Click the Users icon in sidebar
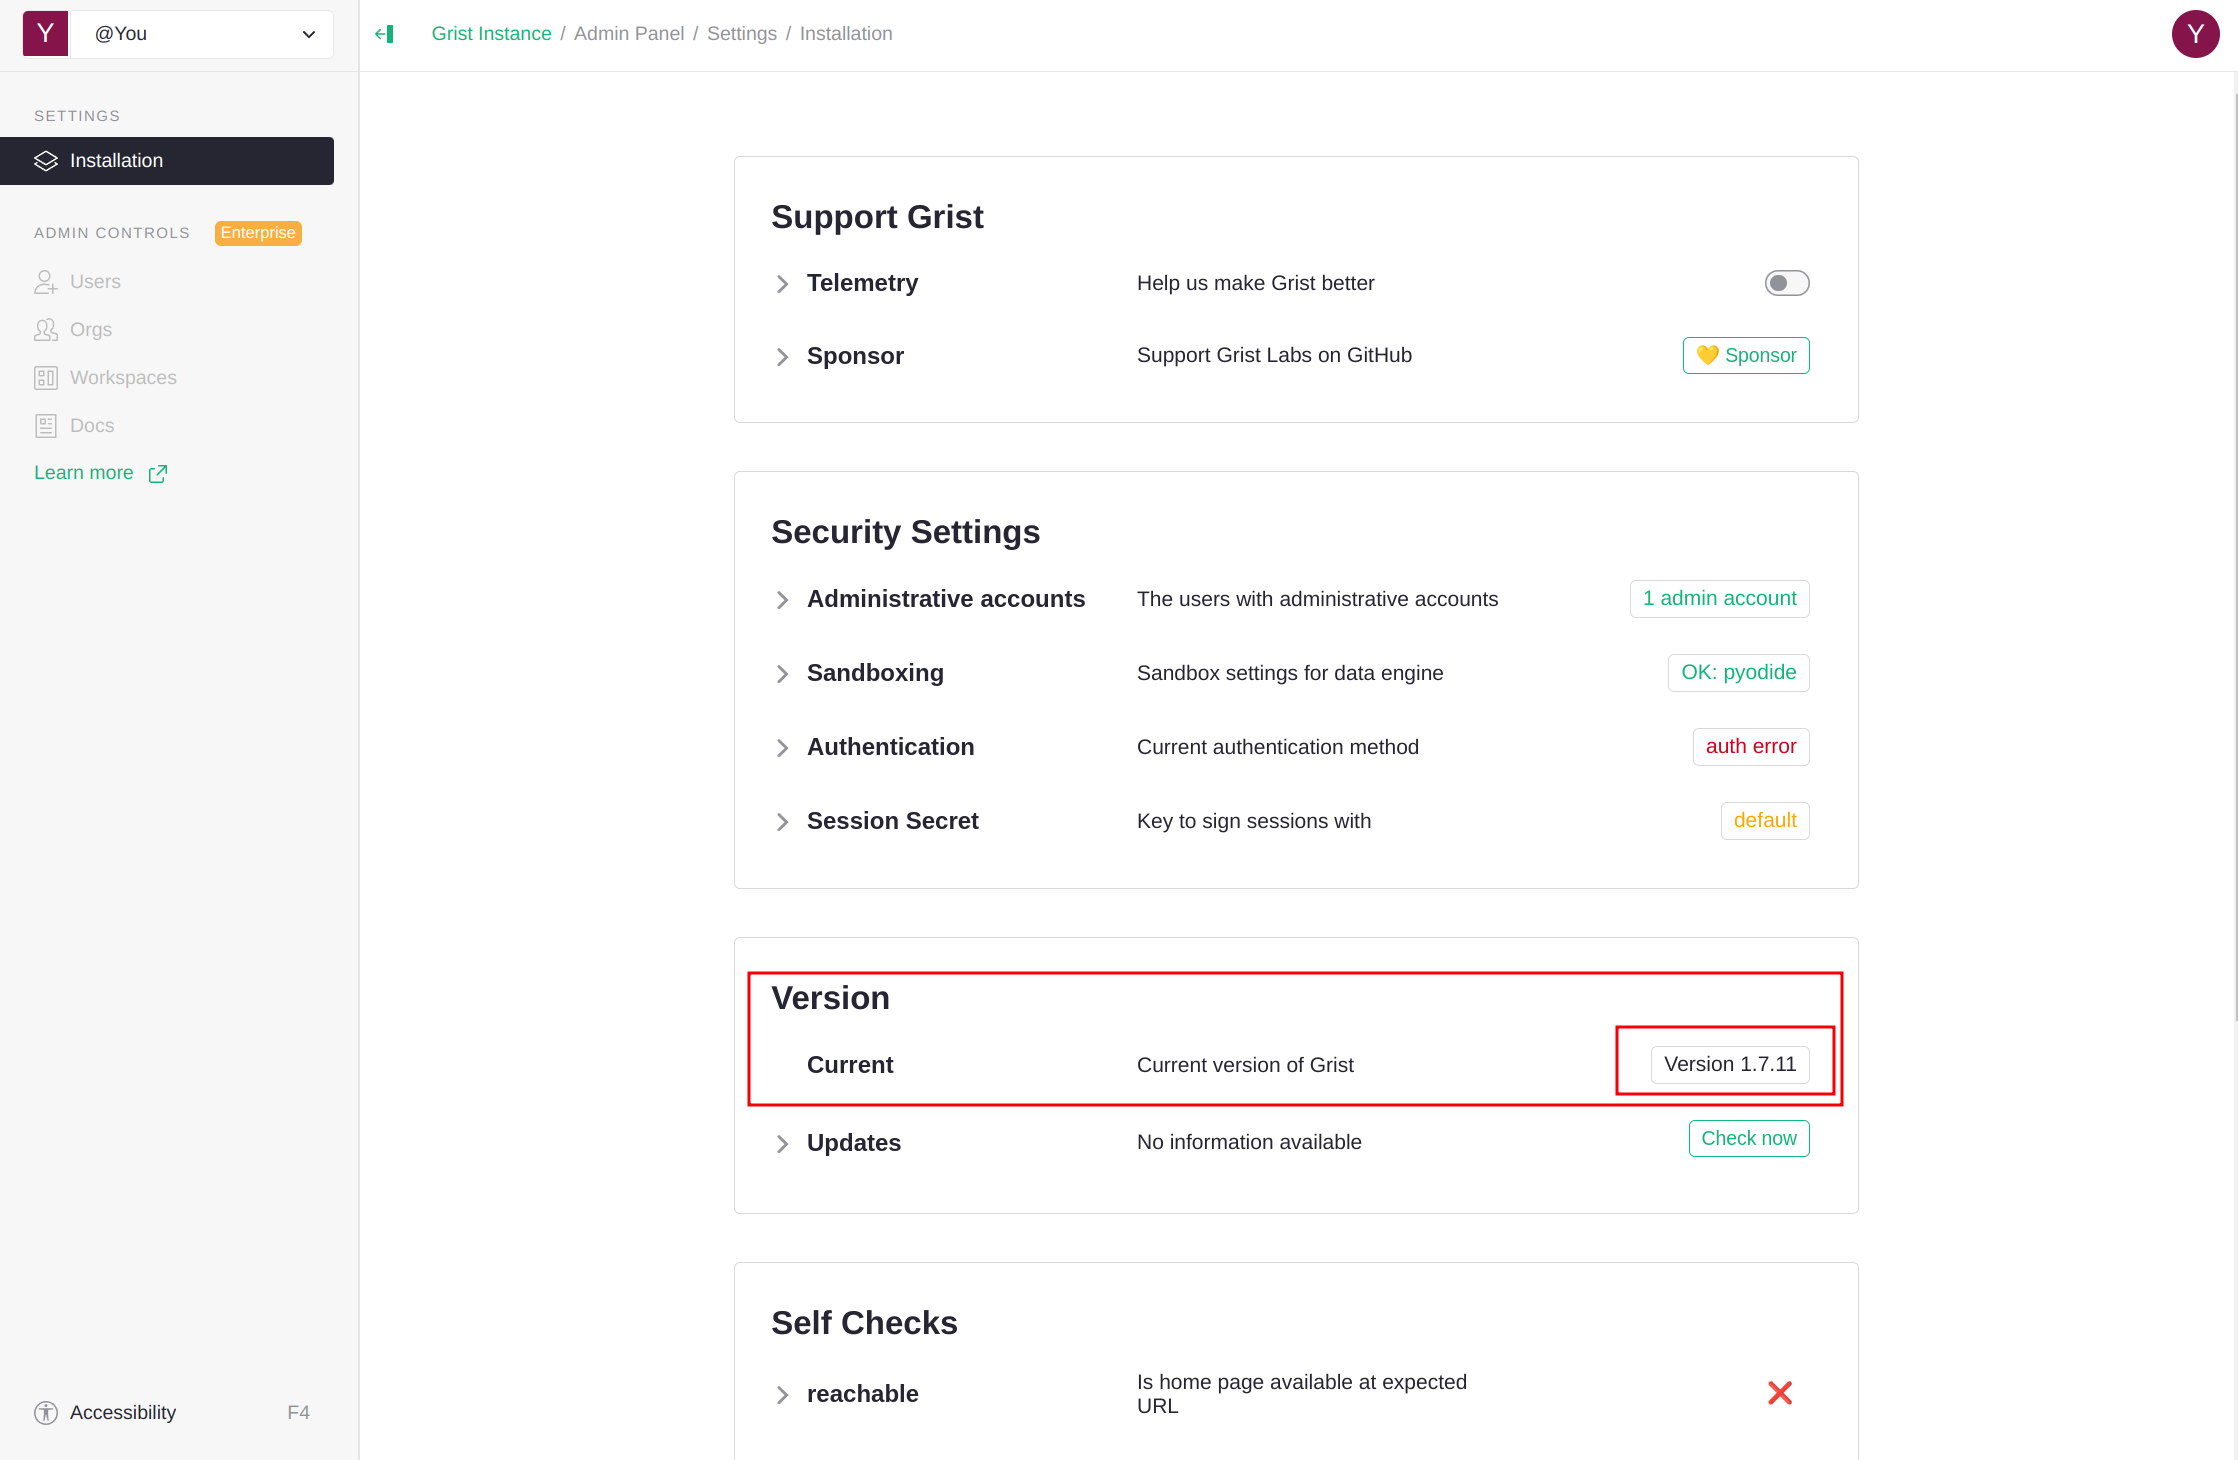The width and height of the screenshot is (2238, 1460). click(x=46, y=282)
